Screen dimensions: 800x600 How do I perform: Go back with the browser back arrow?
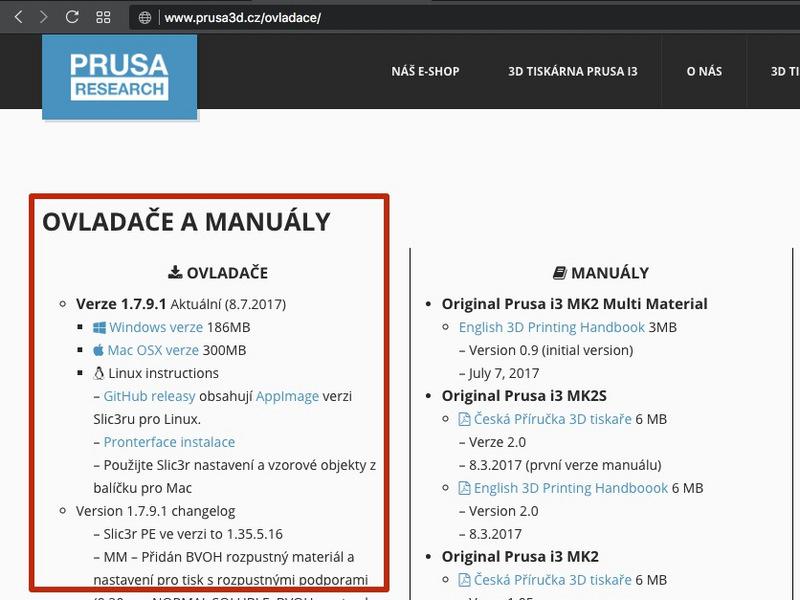[18, 17]
